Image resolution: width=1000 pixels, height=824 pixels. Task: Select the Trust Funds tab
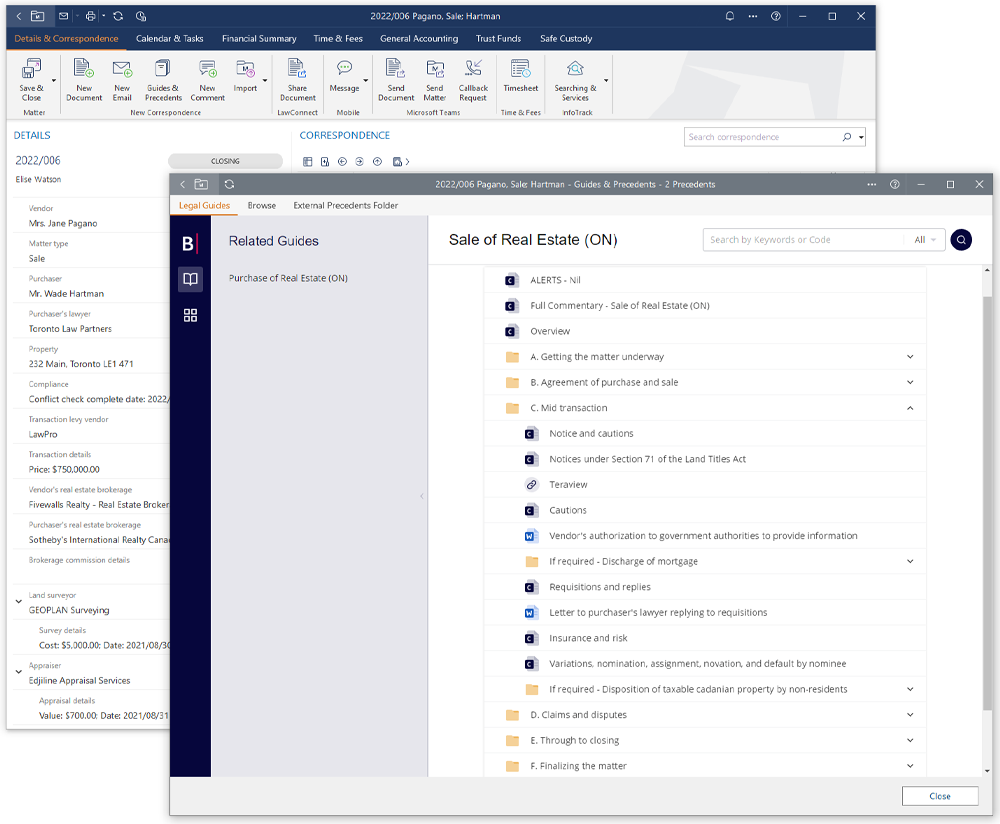(498, 39)
